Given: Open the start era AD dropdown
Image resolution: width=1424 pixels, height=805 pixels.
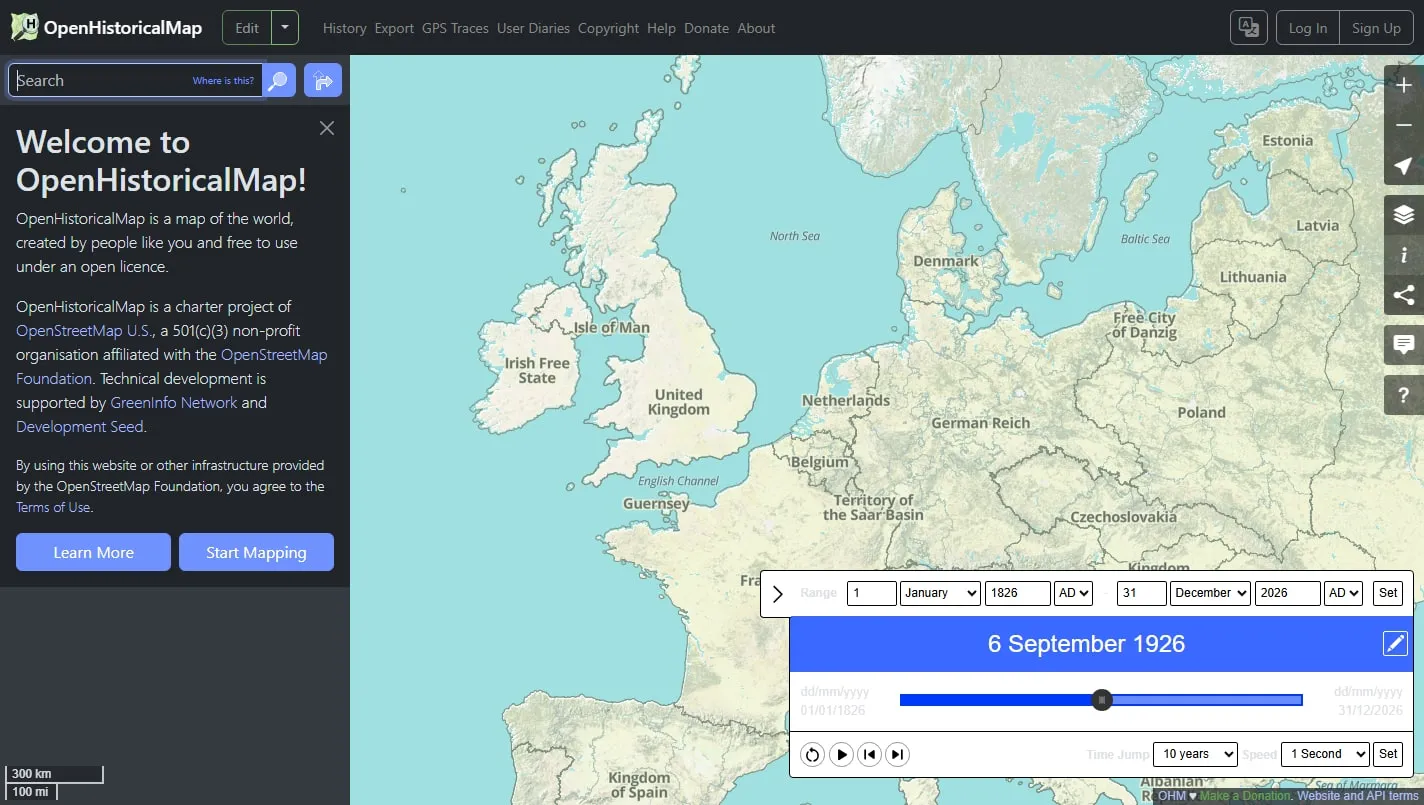Looking at the screenshot, I should click(x=1073, y=593).
